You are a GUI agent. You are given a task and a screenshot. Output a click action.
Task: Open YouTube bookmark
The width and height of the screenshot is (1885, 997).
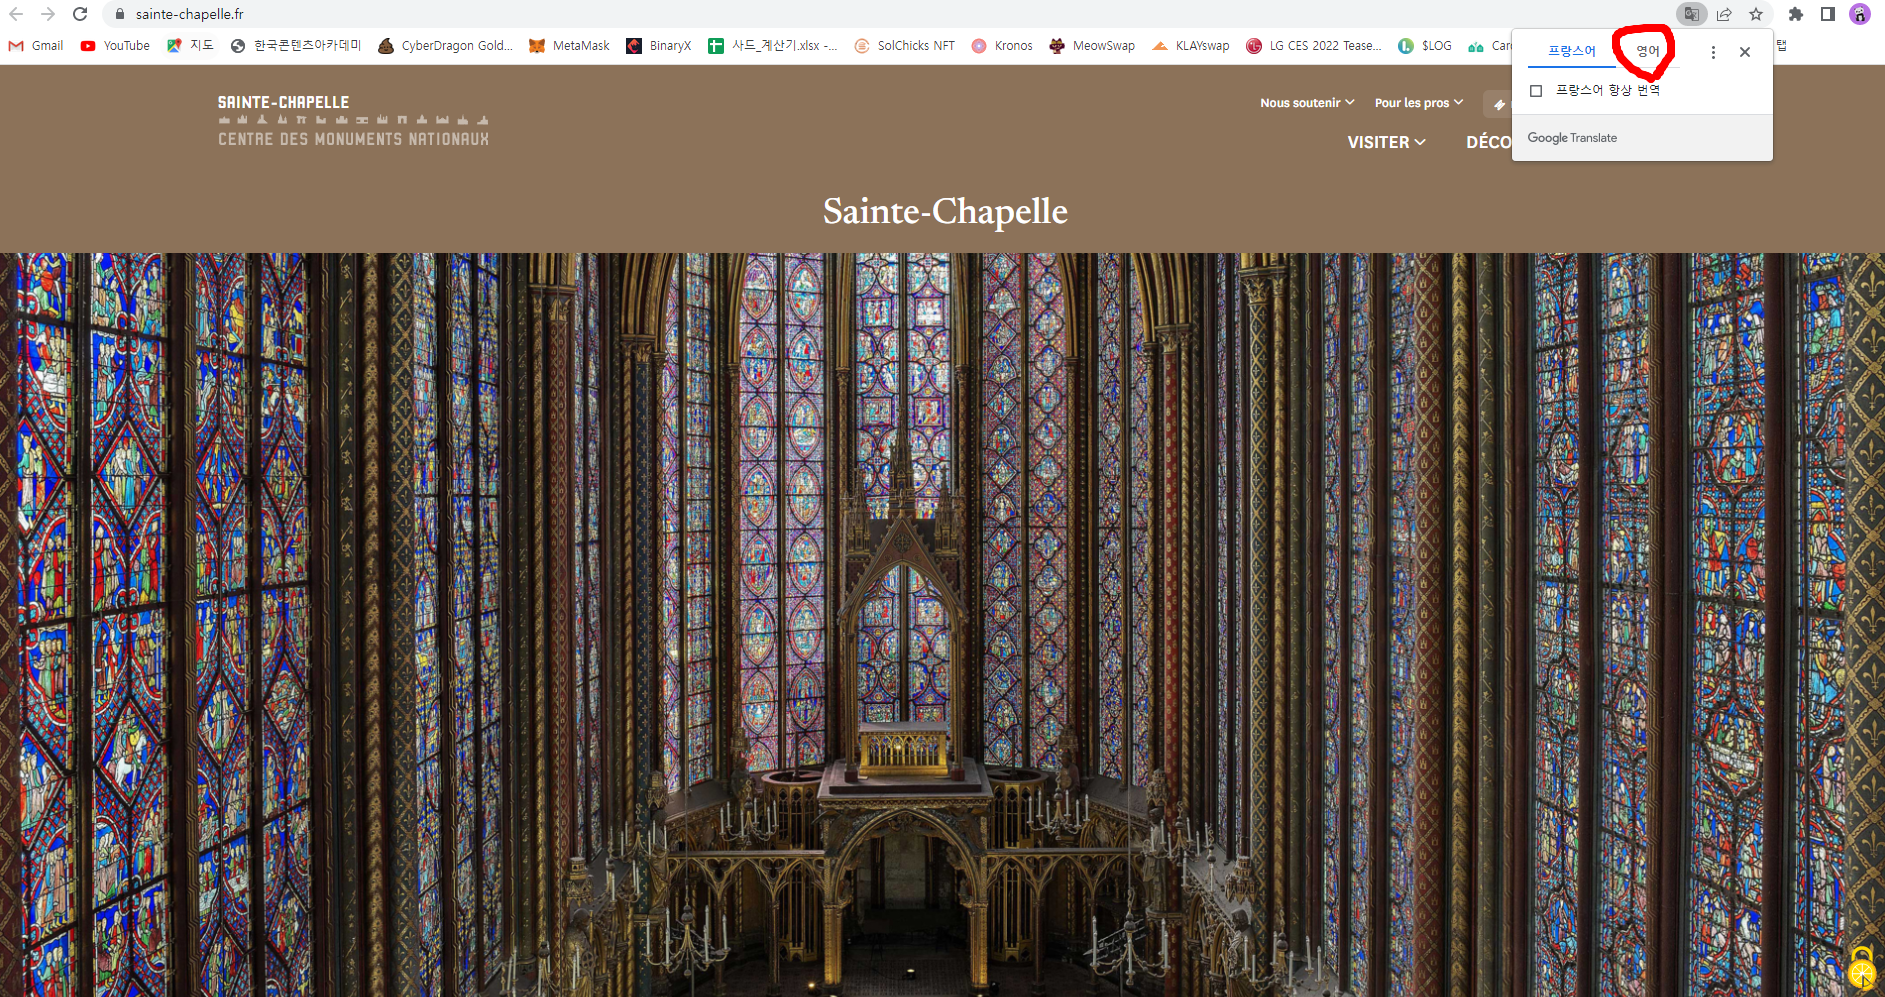[x=115, y=46]
